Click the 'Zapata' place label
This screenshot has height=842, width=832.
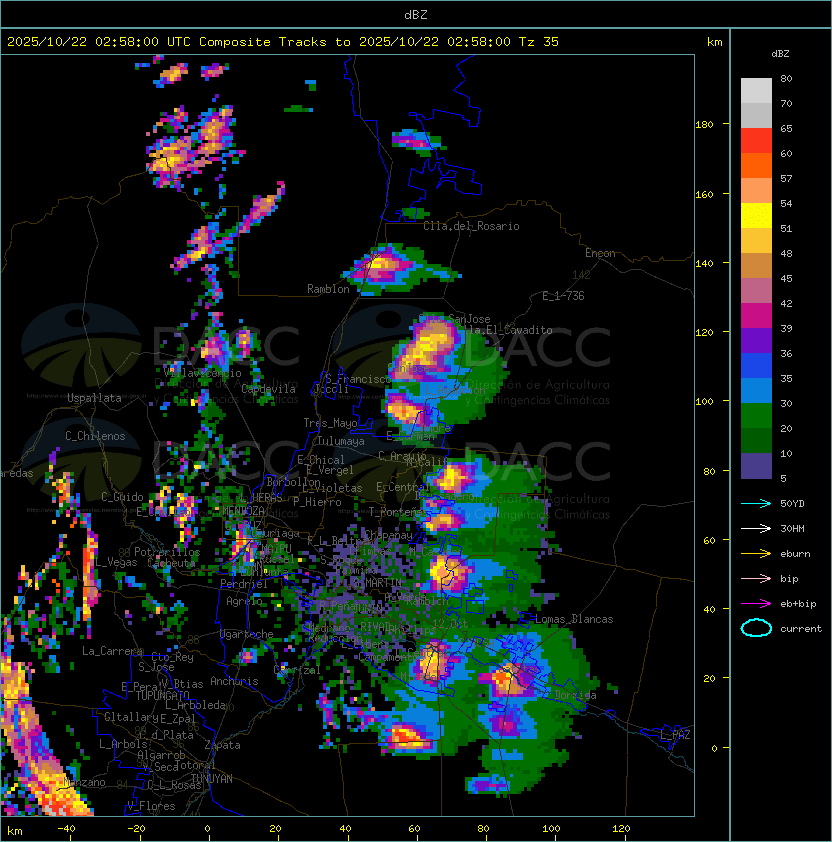tap(222, 745)
